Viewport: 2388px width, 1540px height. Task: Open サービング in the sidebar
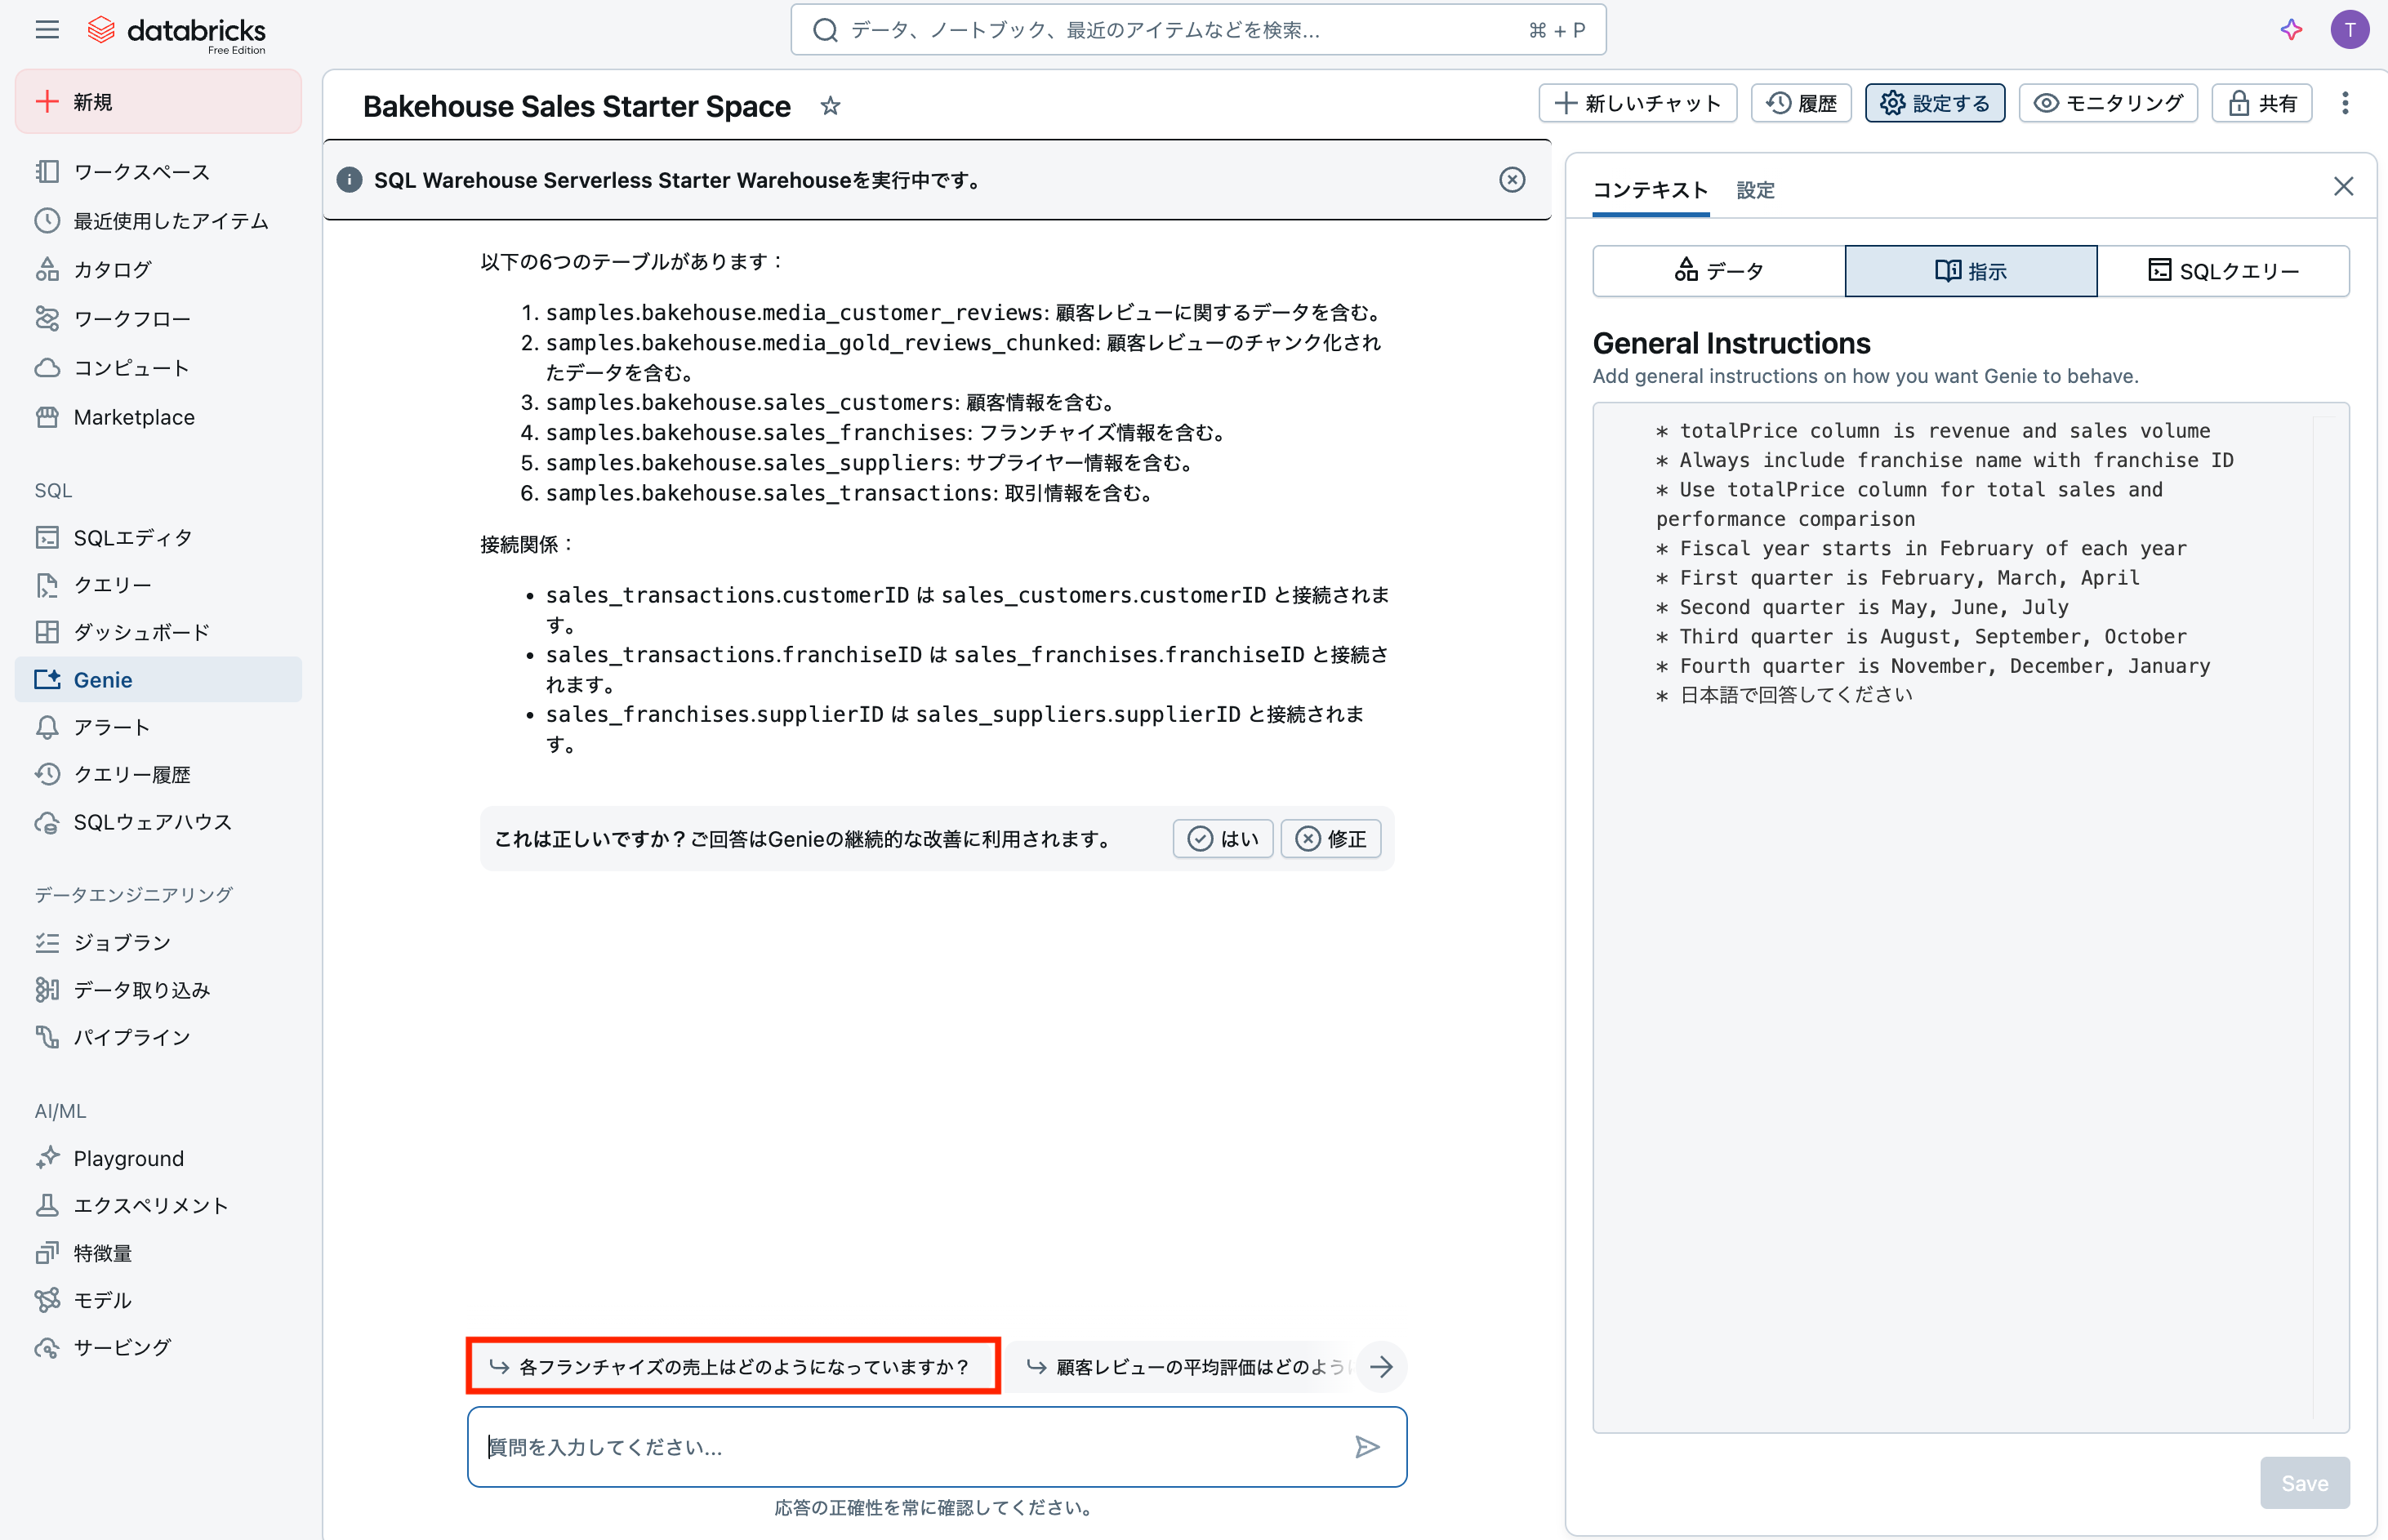pos(158,1348)
